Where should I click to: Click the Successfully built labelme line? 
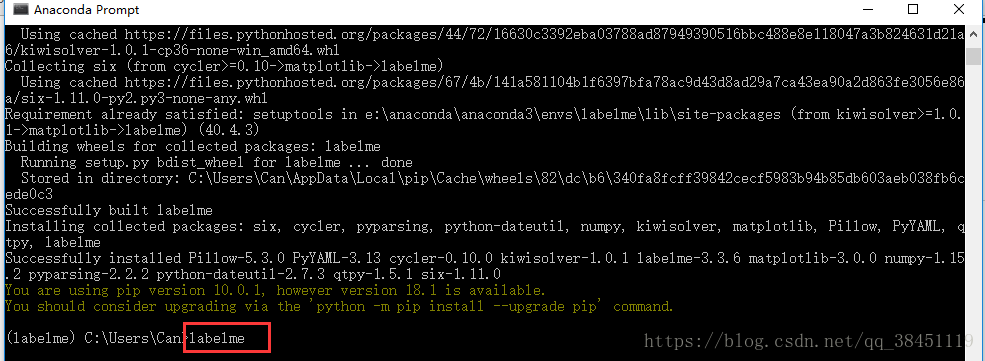[x=109, y=210]
